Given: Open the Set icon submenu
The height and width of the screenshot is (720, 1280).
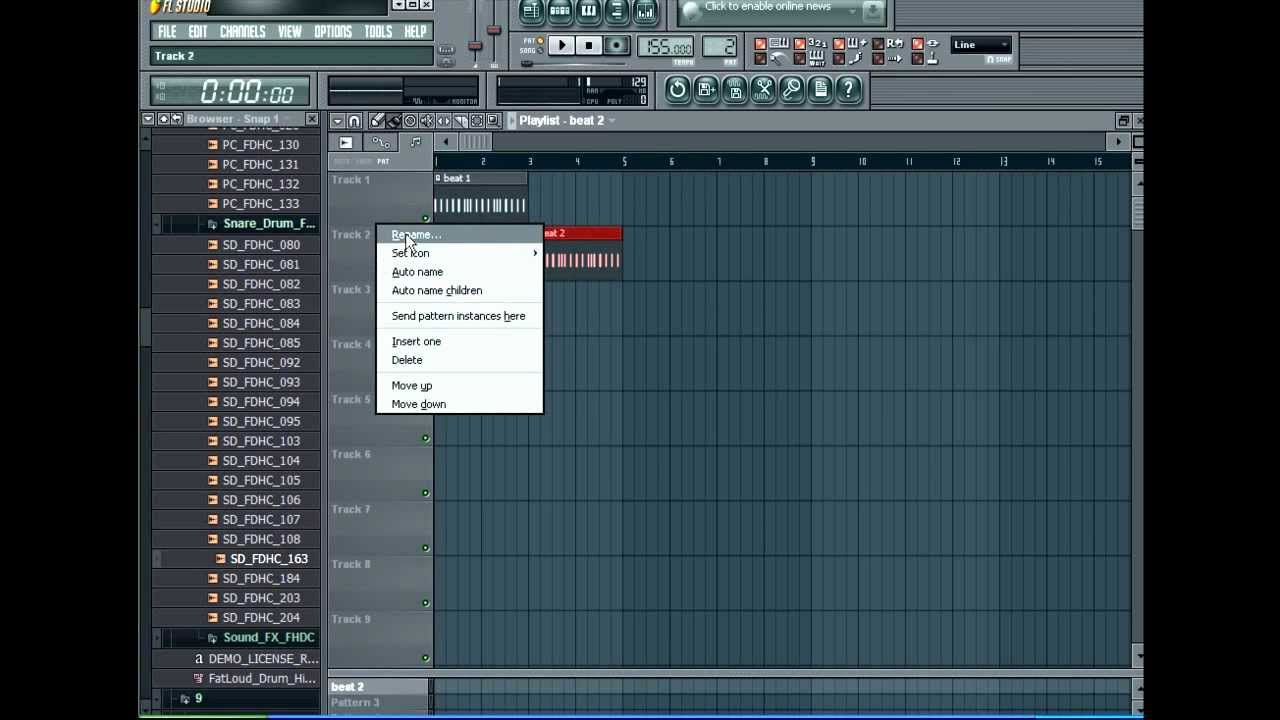Looking at the screenshot, I should (x=460, y=253).
